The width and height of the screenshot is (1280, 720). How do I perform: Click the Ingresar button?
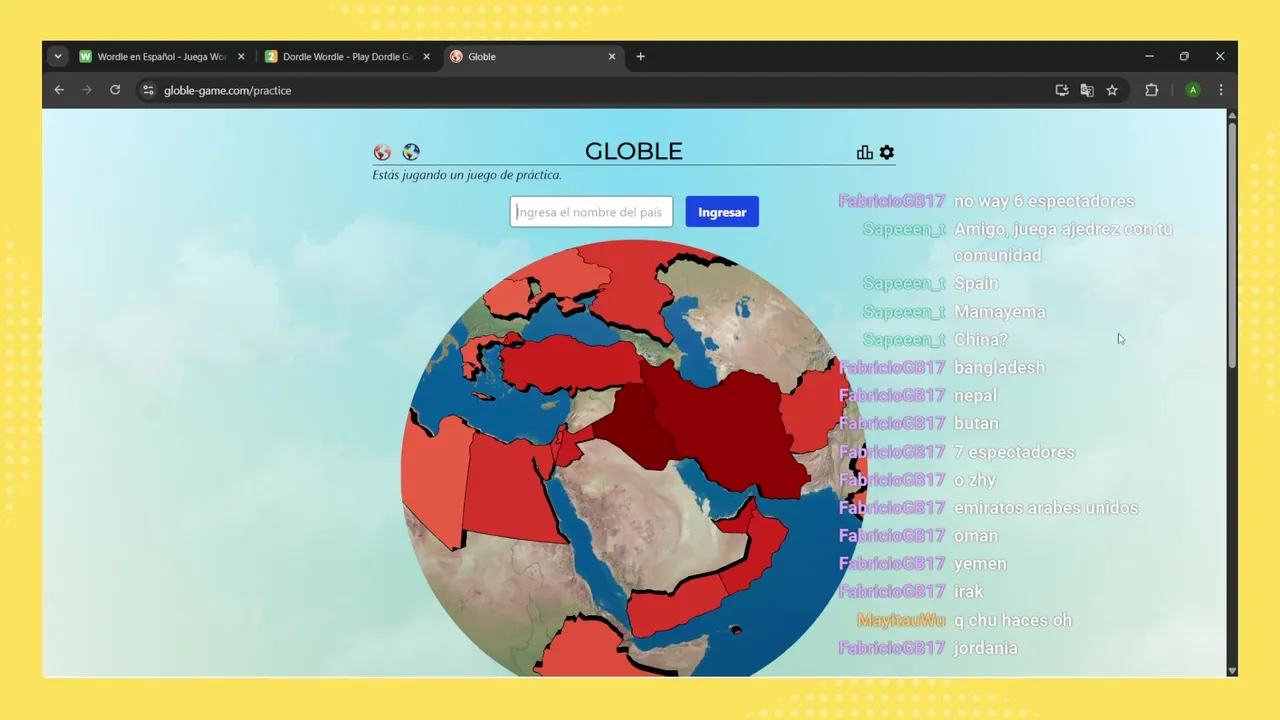point(722,211)
